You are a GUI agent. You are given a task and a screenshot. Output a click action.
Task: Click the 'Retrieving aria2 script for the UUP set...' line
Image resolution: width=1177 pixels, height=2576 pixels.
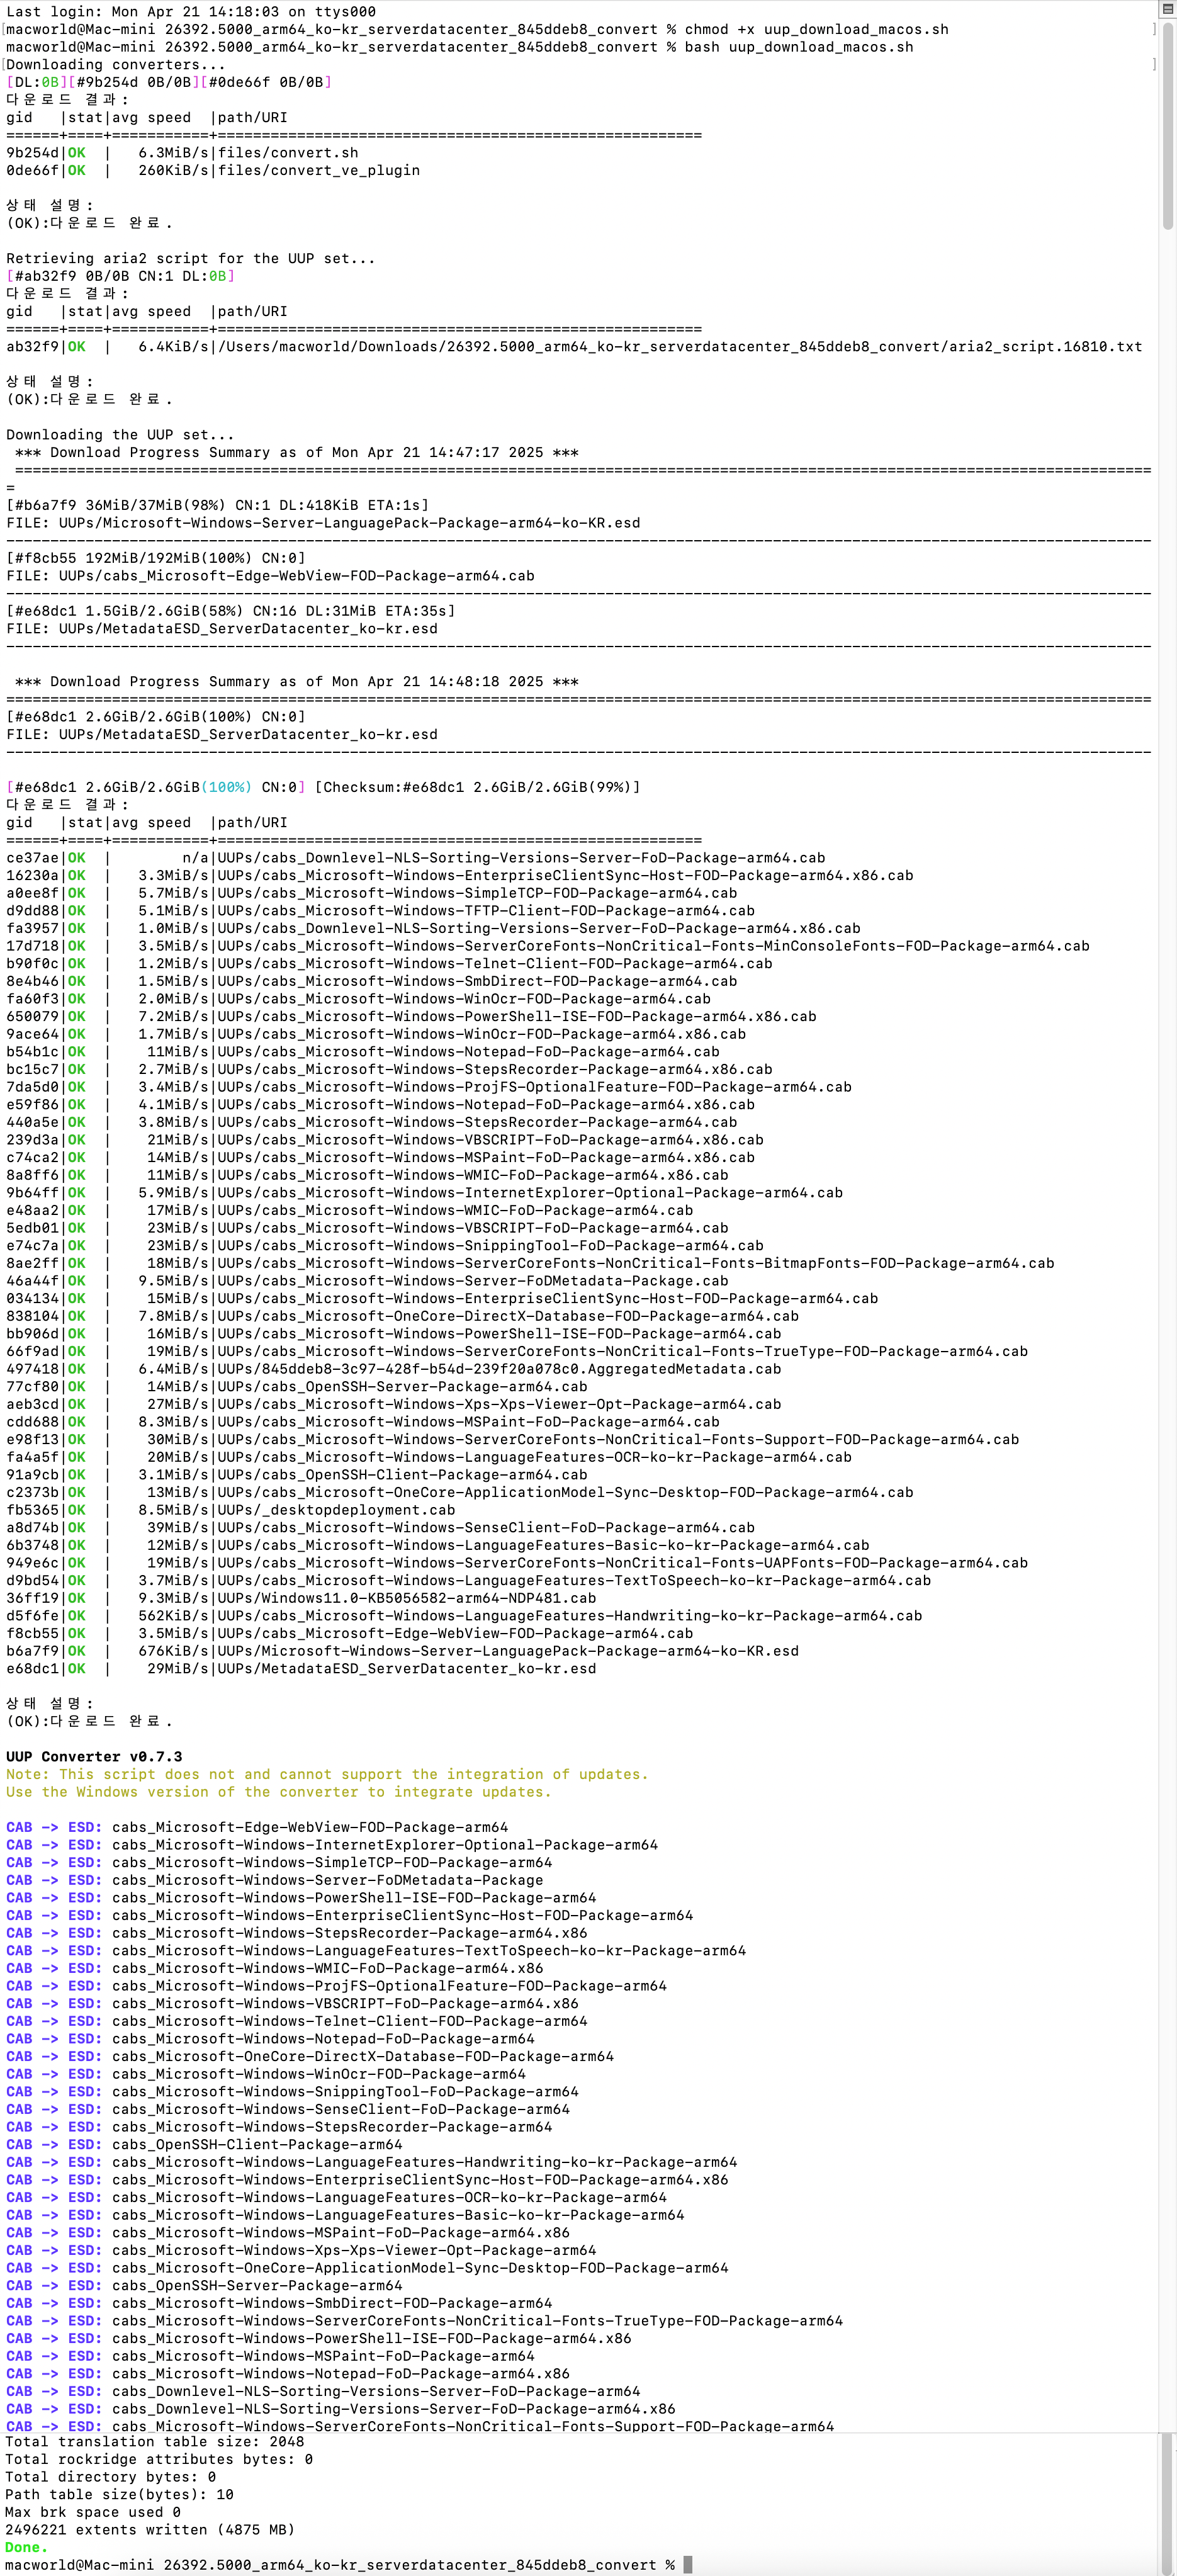pos(191,258)
